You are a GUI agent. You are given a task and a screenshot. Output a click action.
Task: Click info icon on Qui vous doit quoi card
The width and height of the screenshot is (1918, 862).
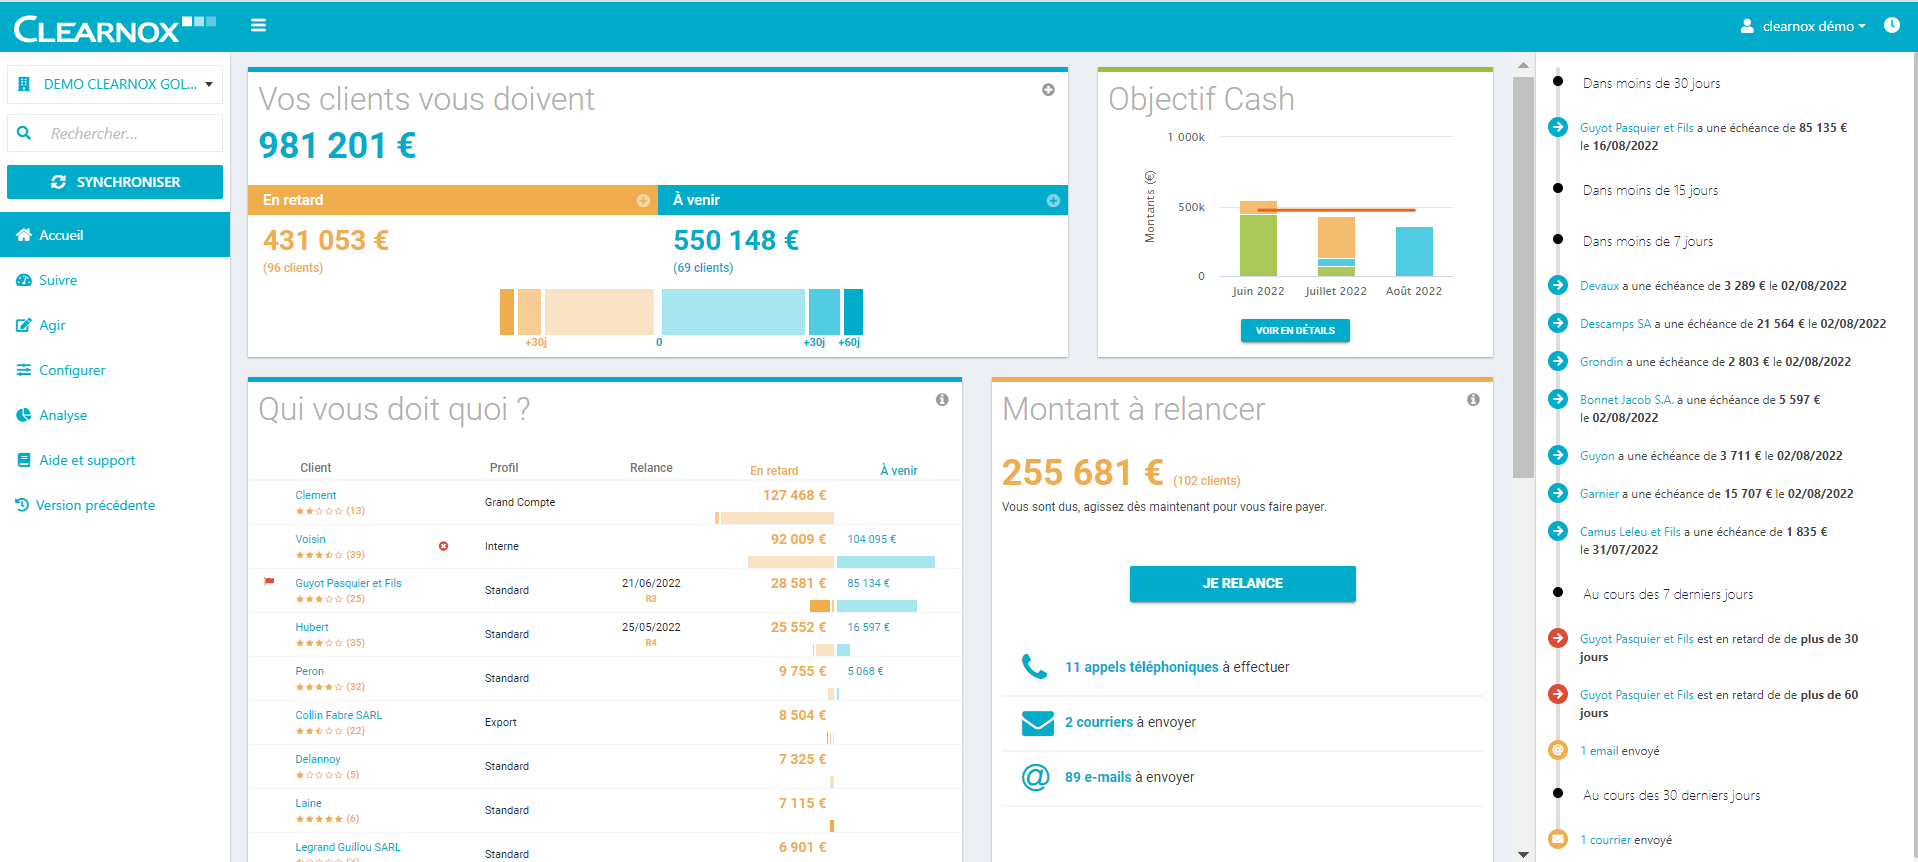(942, 400)
